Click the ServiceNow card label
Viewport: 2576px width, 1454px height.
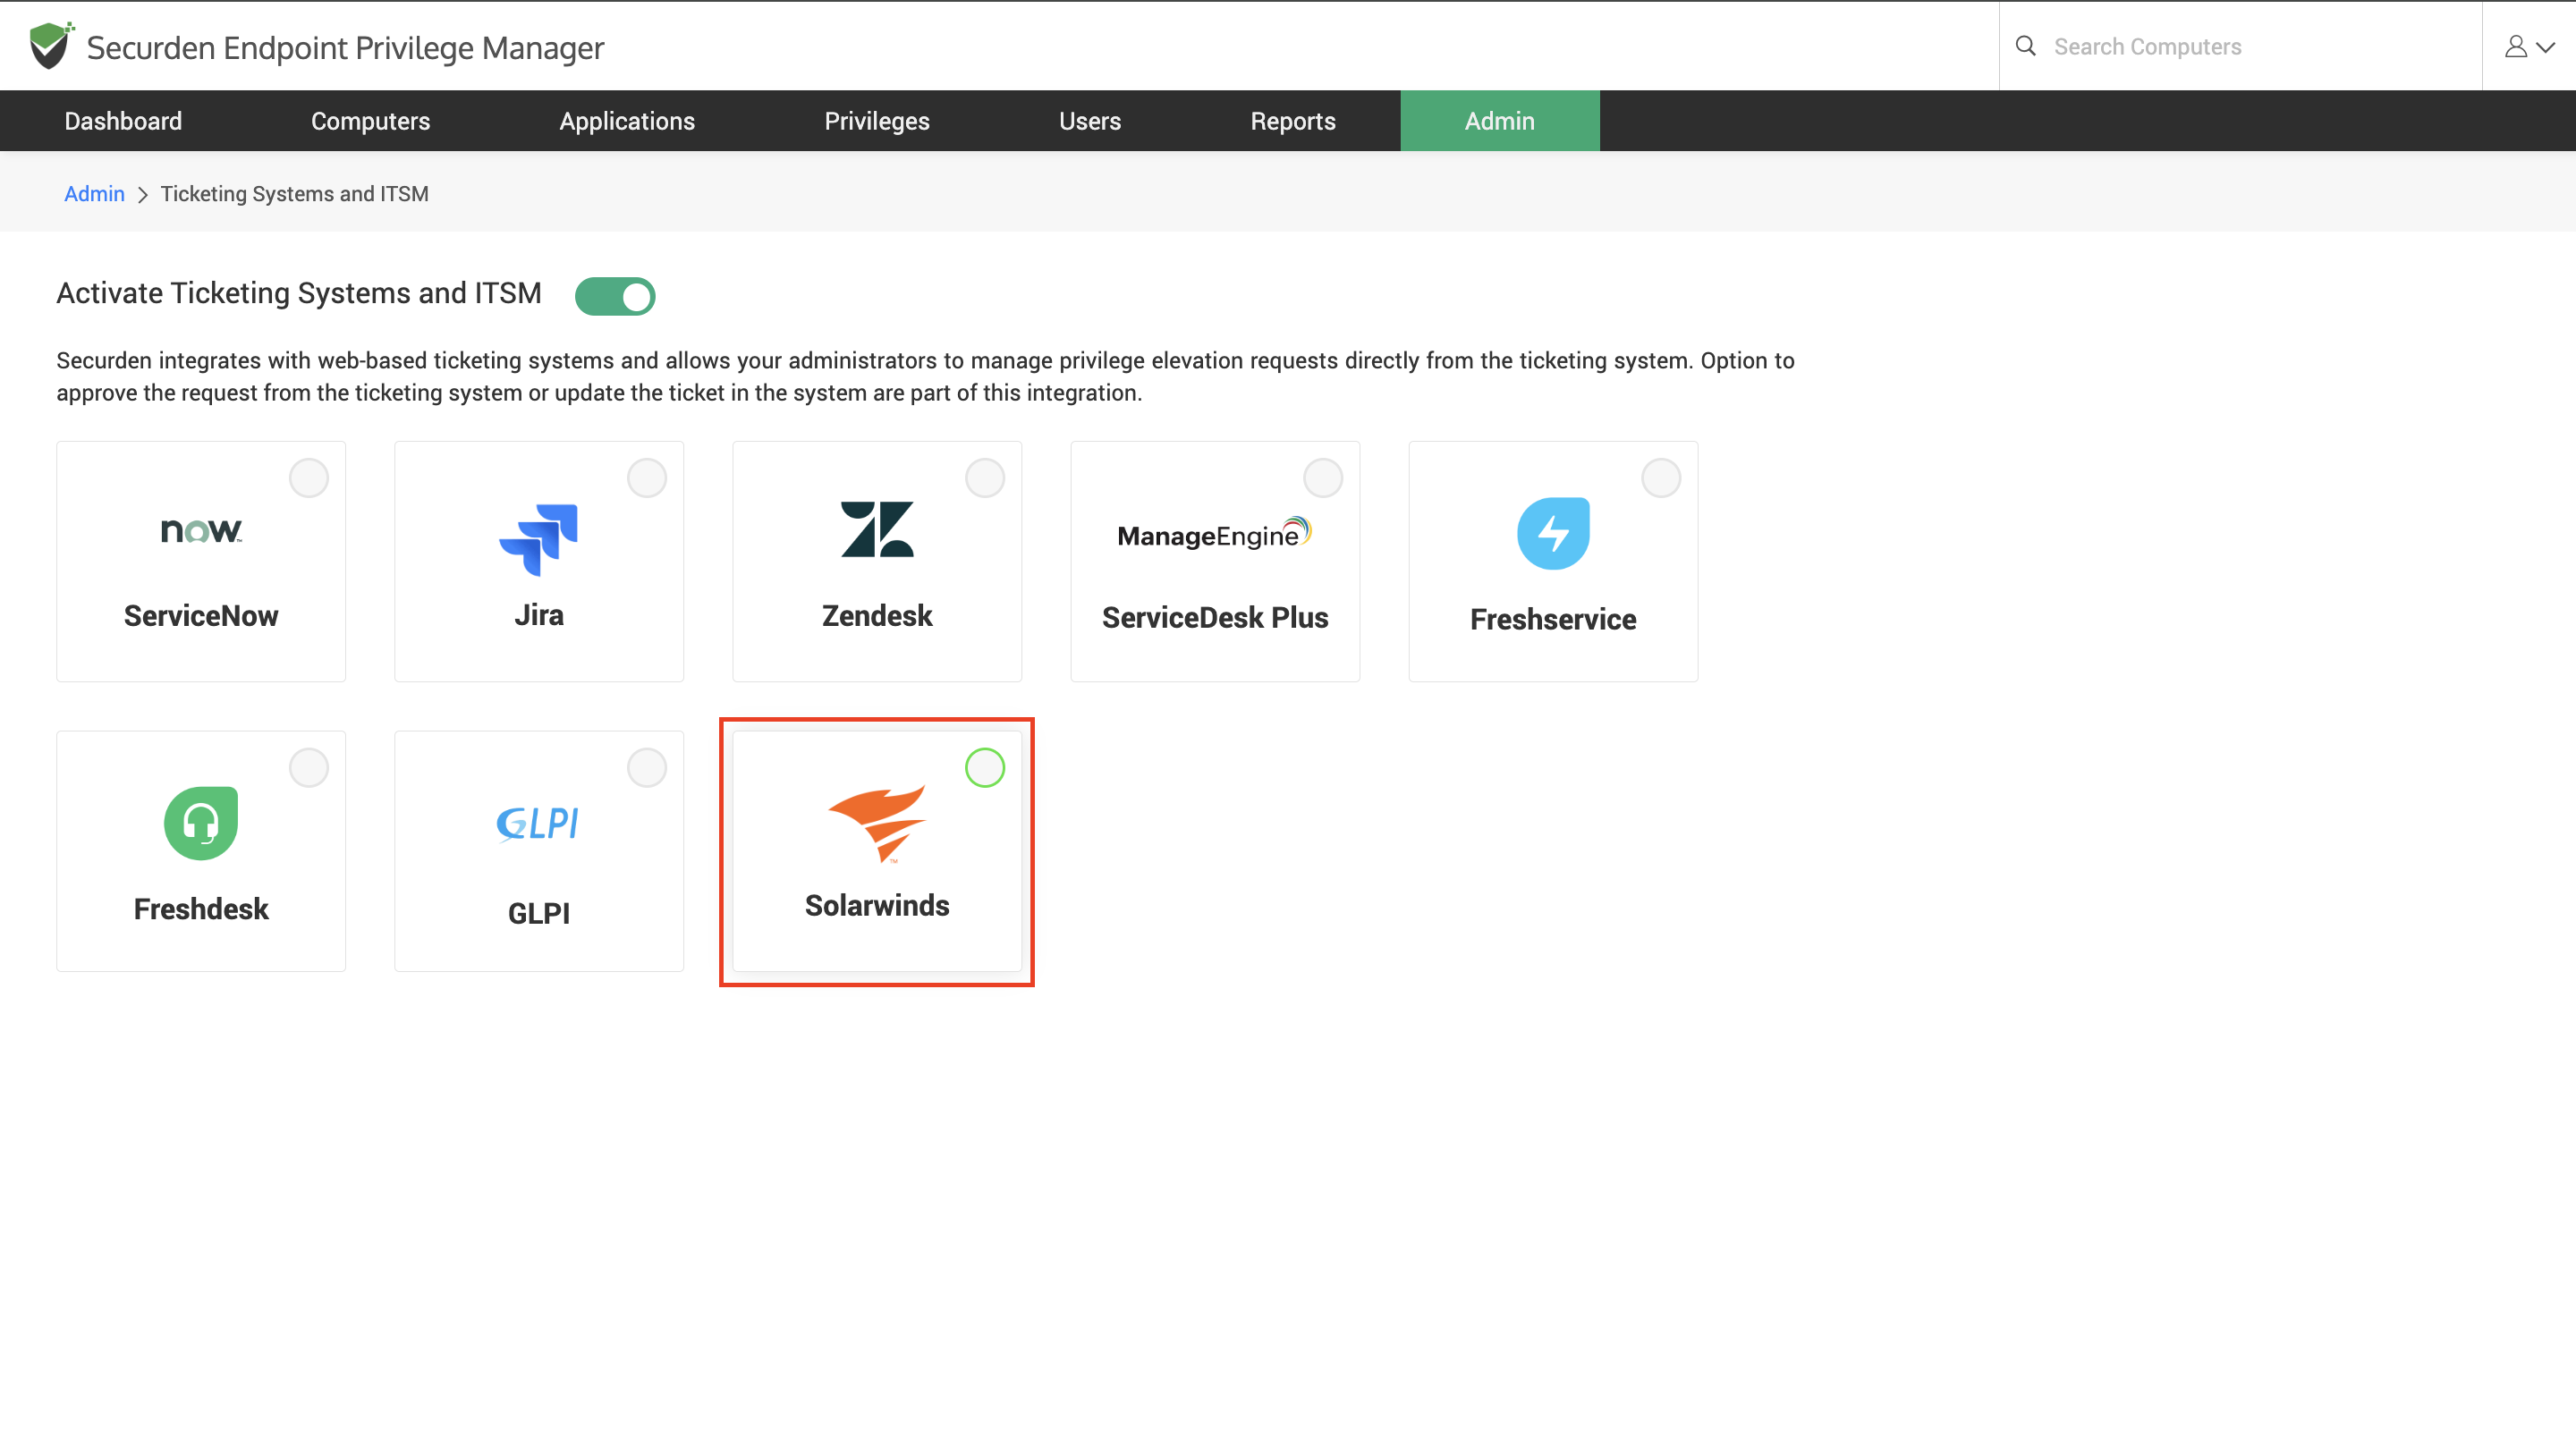(201, 616)
